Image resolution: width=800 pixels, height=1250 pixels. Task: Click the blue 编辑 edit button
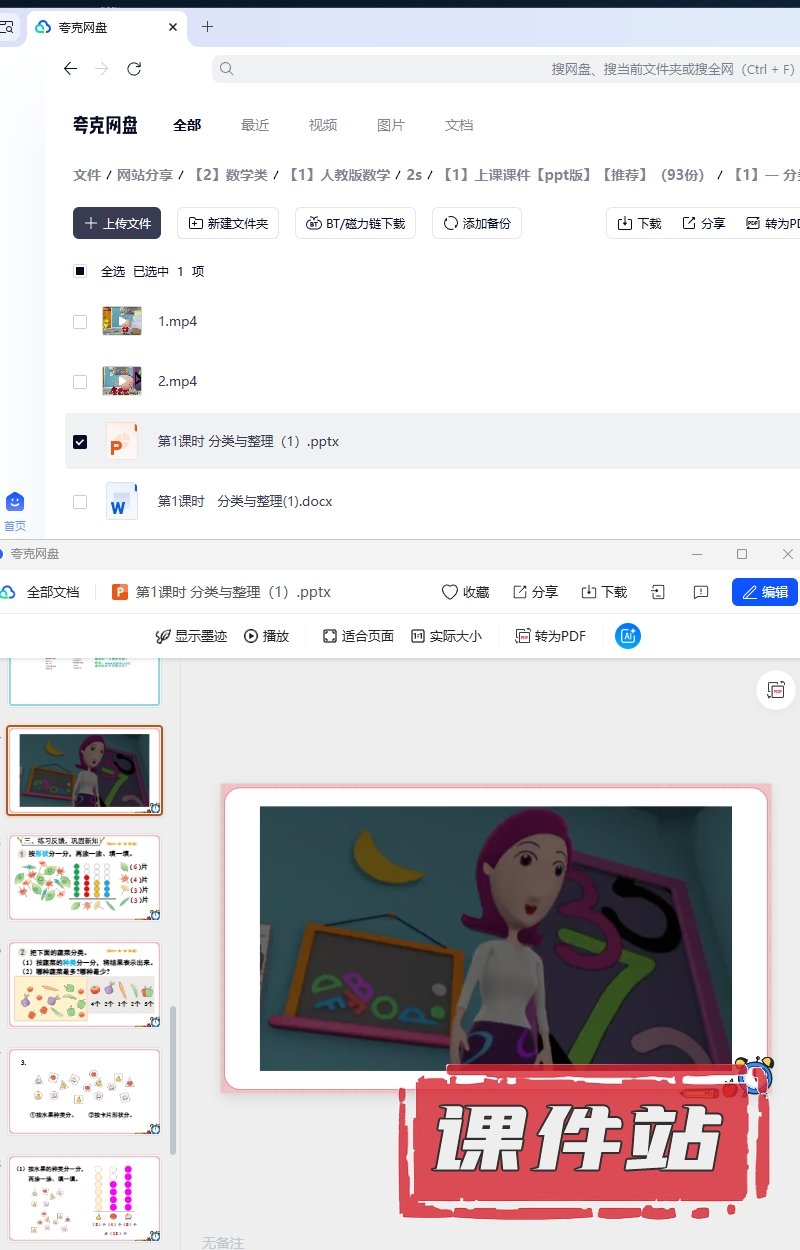click(765, 592)
